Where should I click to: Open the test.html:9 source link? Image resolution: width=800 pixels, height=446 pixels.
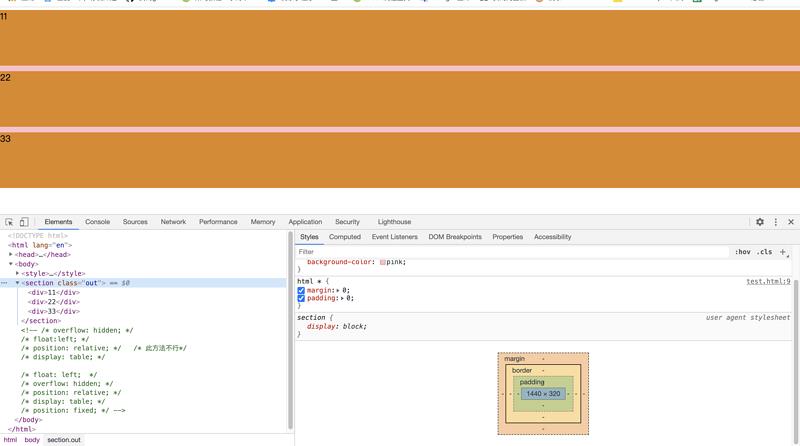tap(768, 281)
